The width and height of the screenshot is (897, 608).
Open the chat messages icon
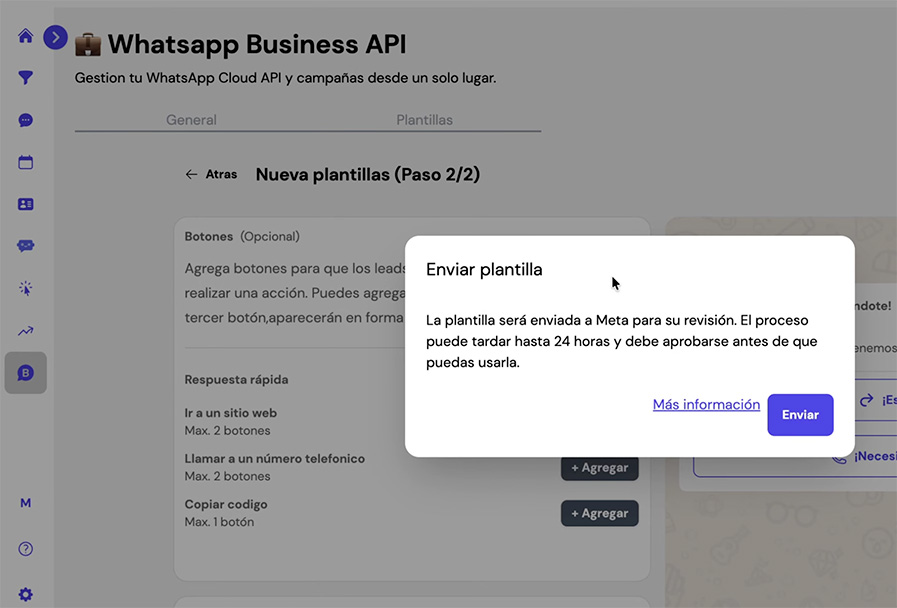click(x=24, y=120)
